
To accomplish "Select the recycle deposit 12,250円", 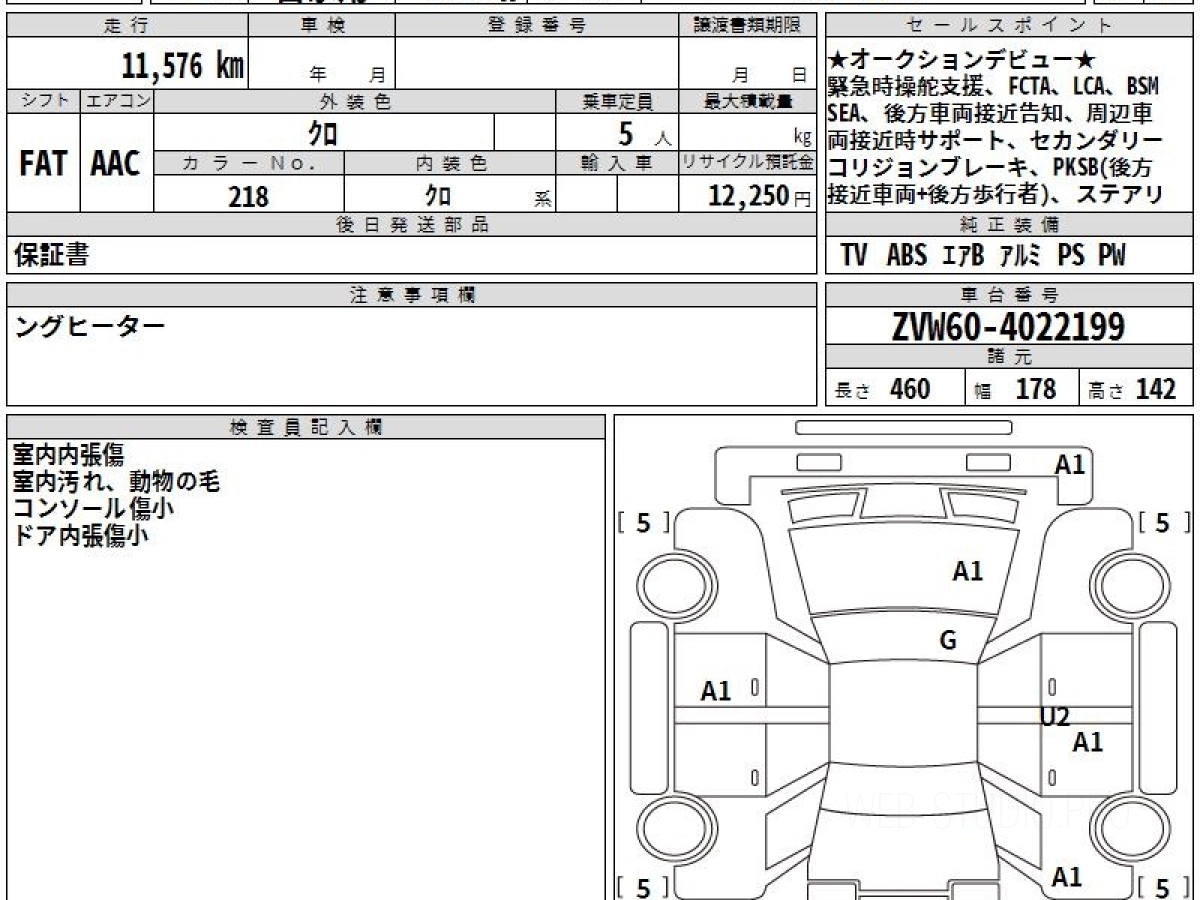I will pyautogui.click(x=760, y=196).
